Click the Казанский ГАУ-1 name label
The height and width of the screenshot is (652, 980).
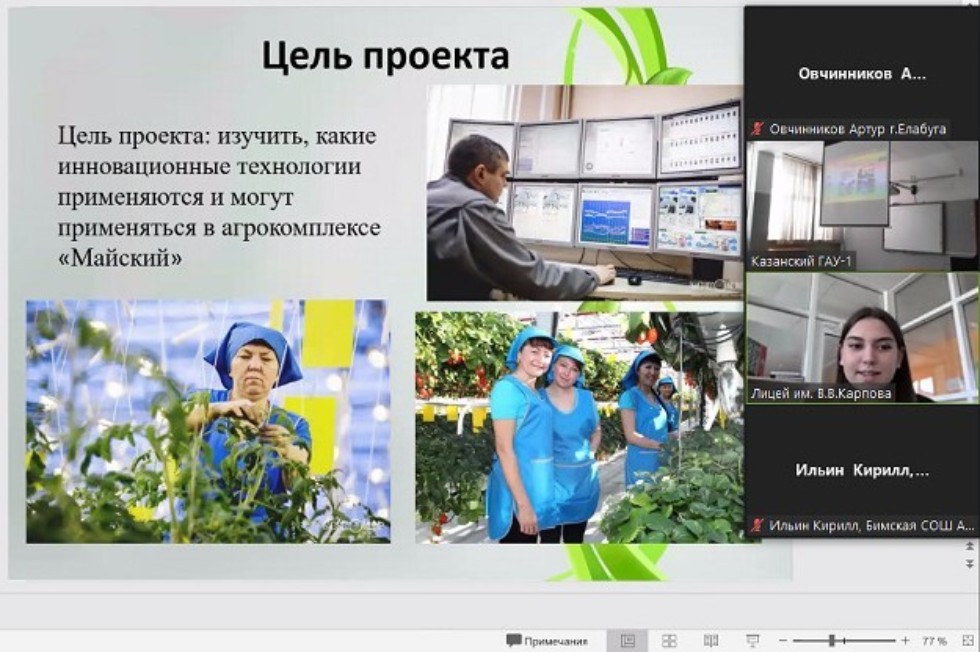click(x=801, y=259)
